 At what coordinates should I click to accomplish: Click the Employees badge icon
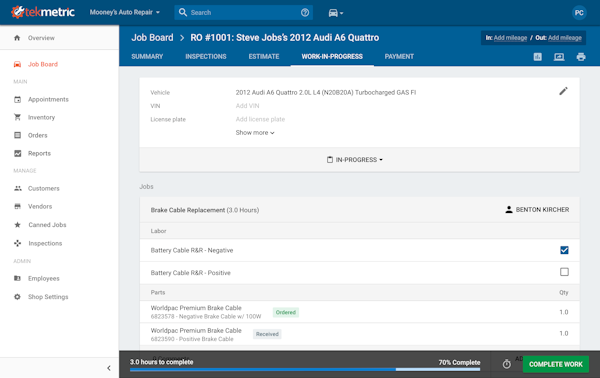[x=18, y=278]
